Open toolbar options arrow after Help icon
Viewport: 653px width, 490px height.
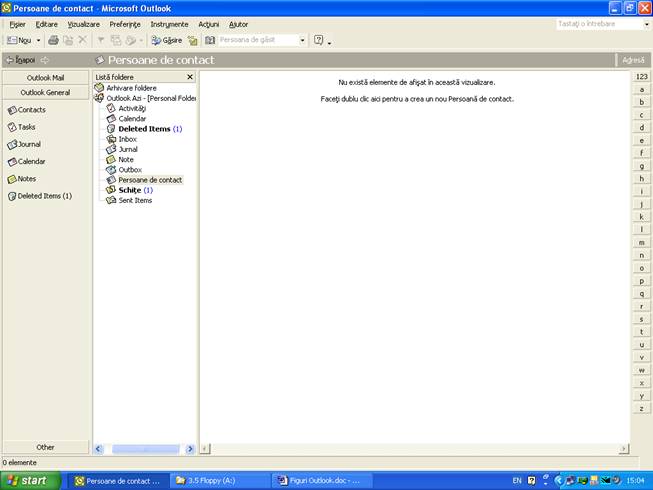click(329, 41)
